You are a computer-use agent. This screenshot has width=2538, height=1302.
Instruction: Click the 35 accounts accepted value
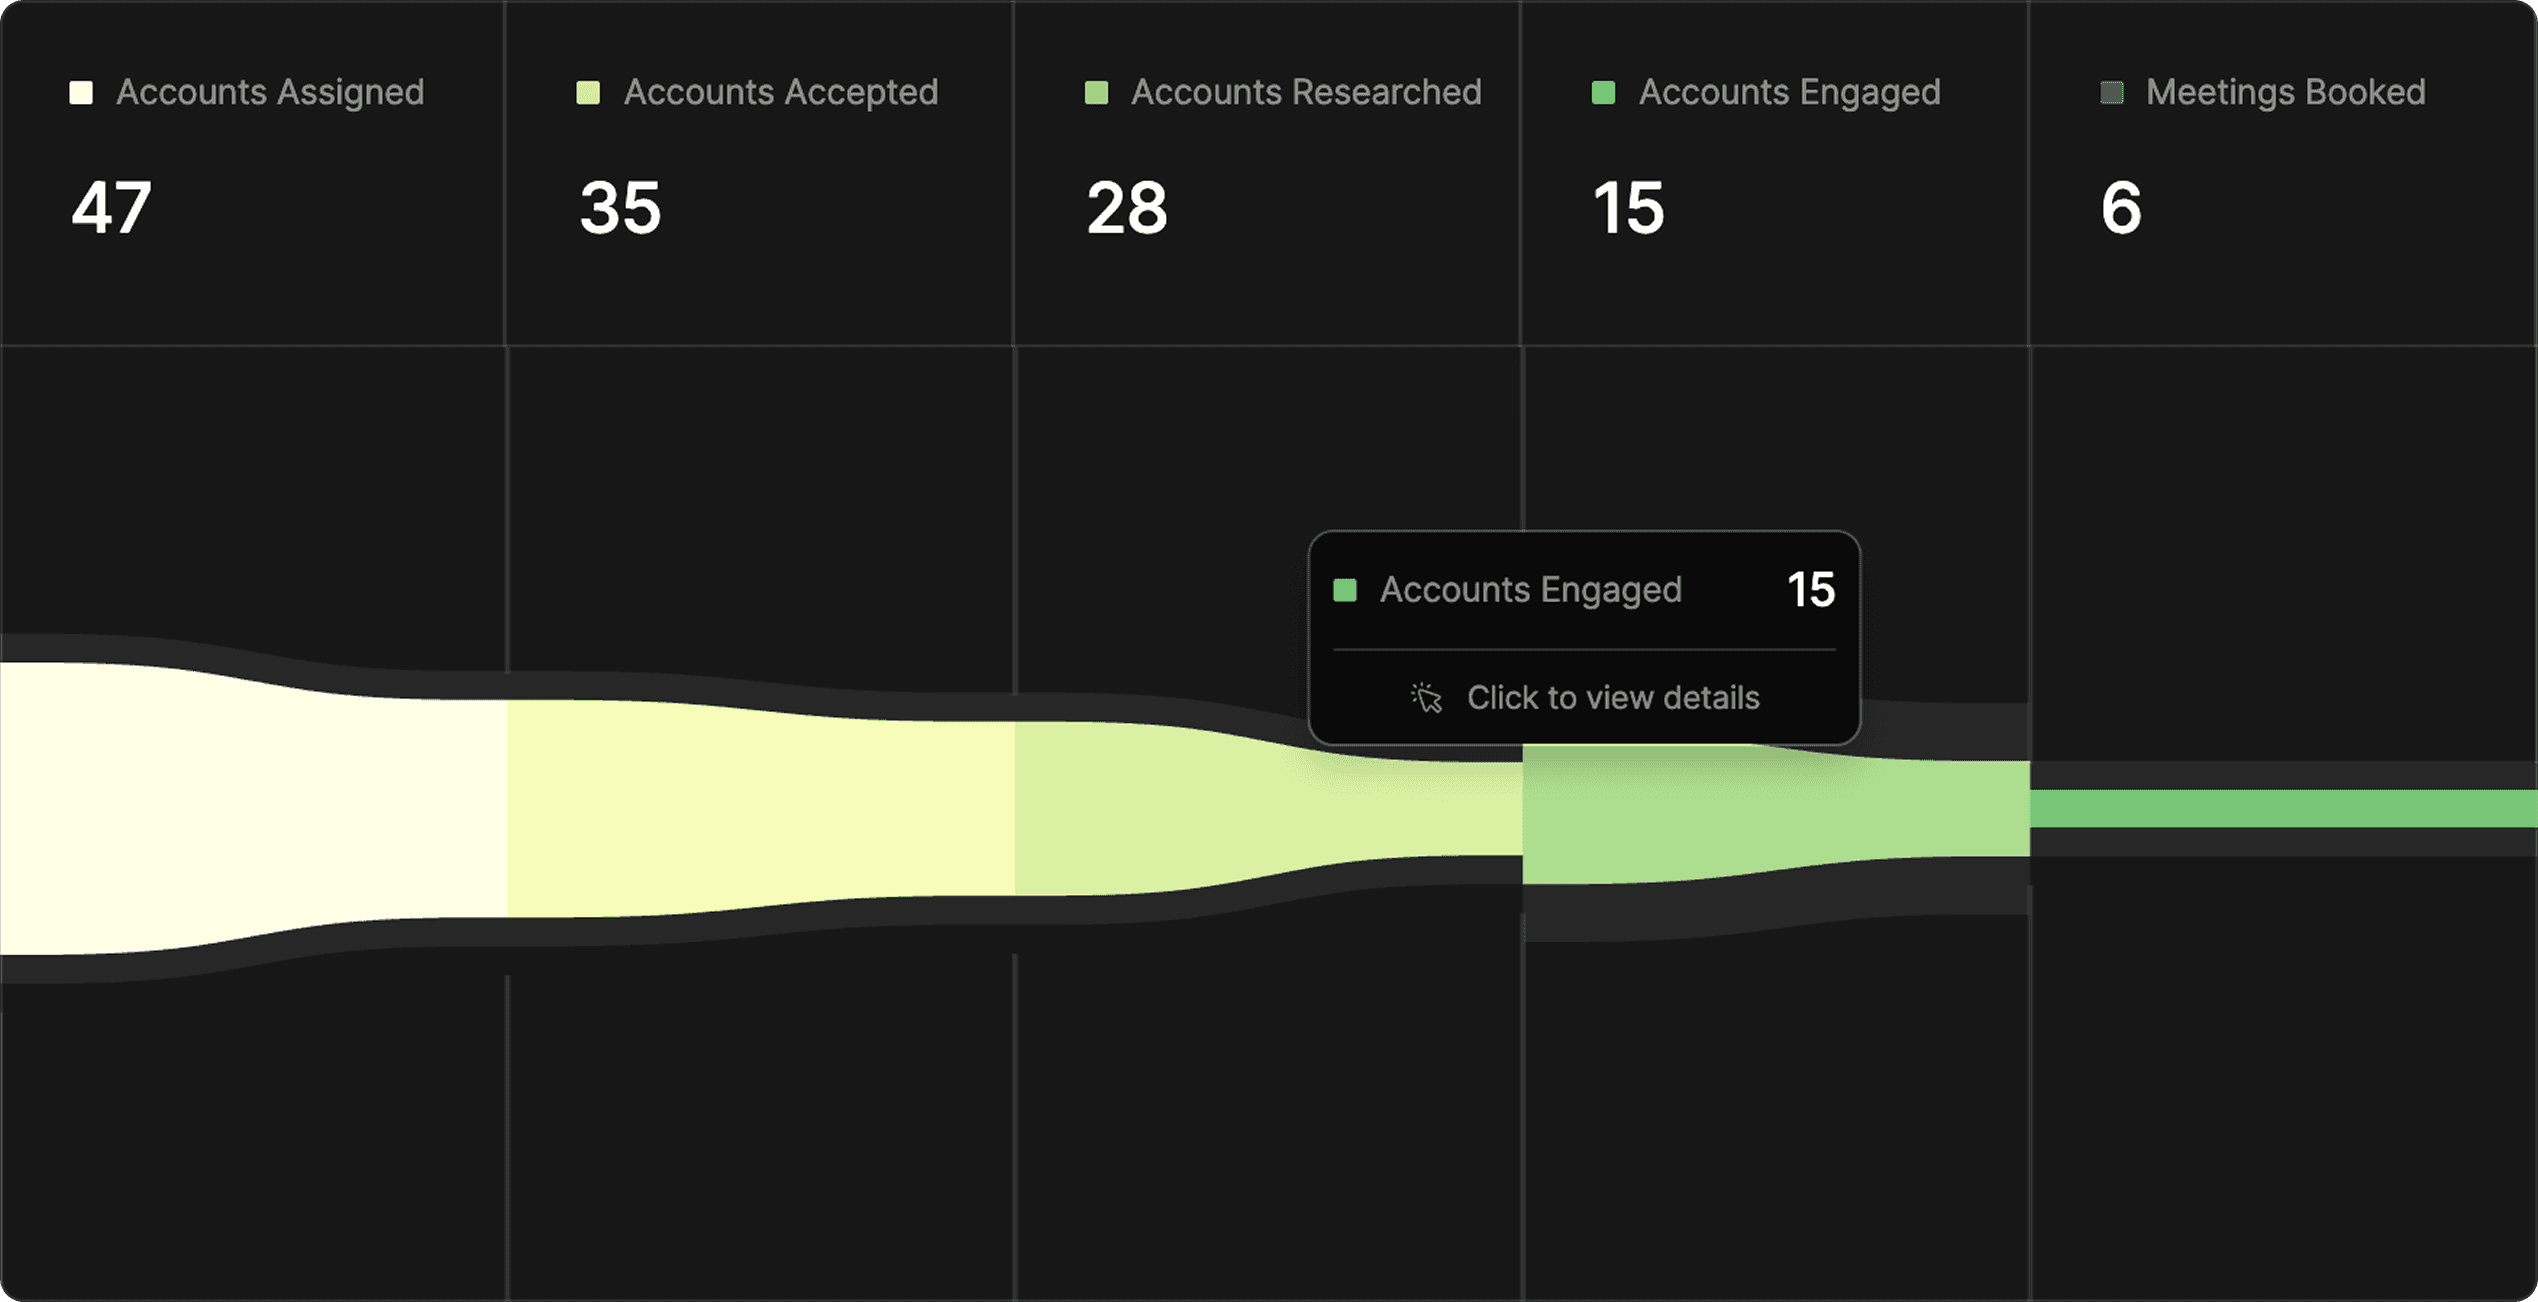pyautogui.click(x=620, y=208)
